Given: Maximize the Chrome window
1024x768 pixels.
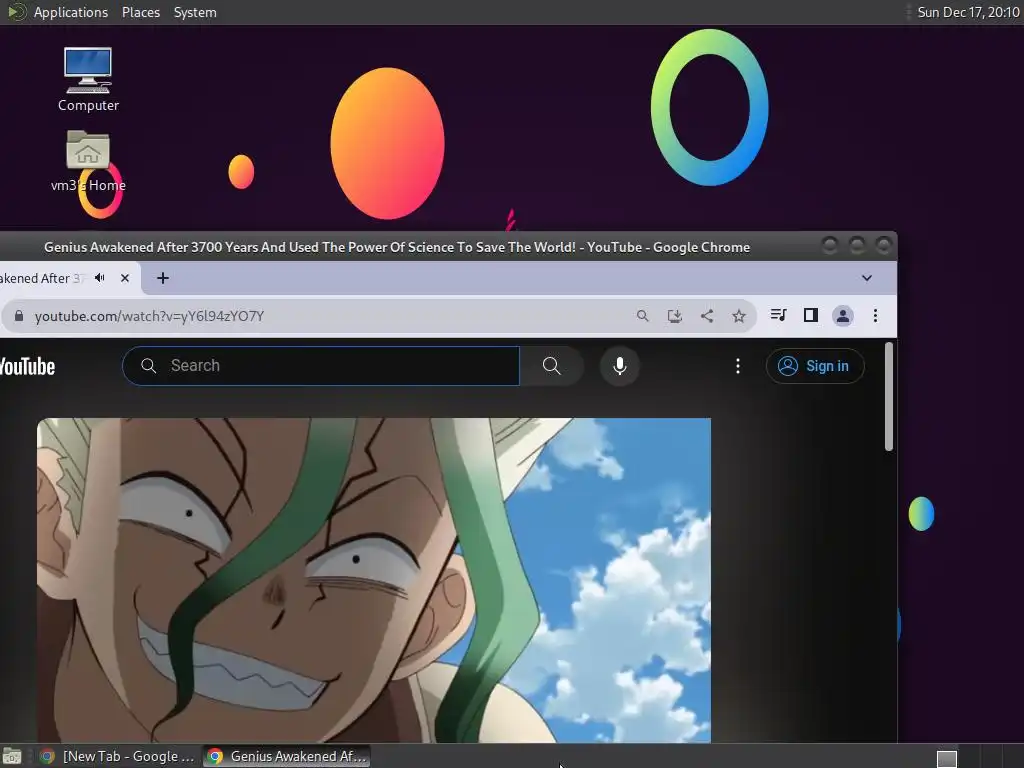Looking at the screenshot, I should coord(857,246).
